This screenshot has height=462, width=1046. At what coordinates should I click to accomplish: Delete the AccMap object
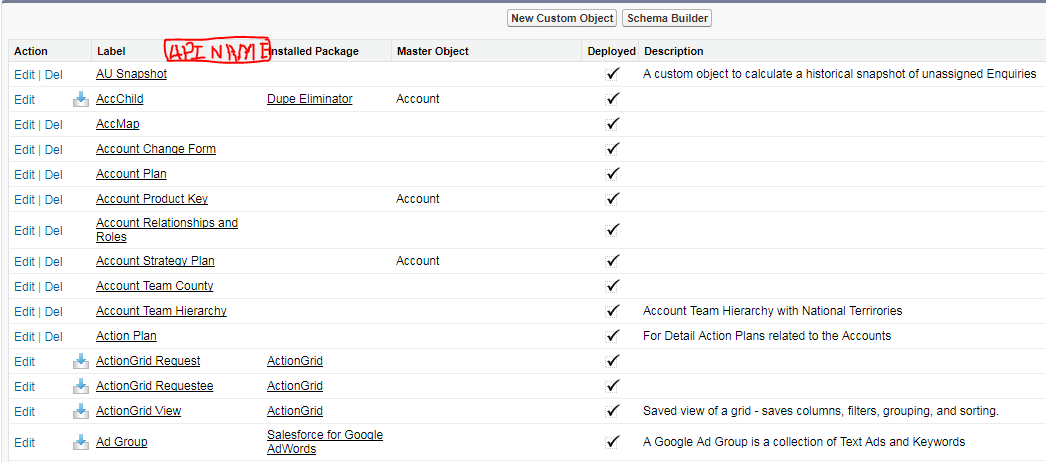point(53,125)
